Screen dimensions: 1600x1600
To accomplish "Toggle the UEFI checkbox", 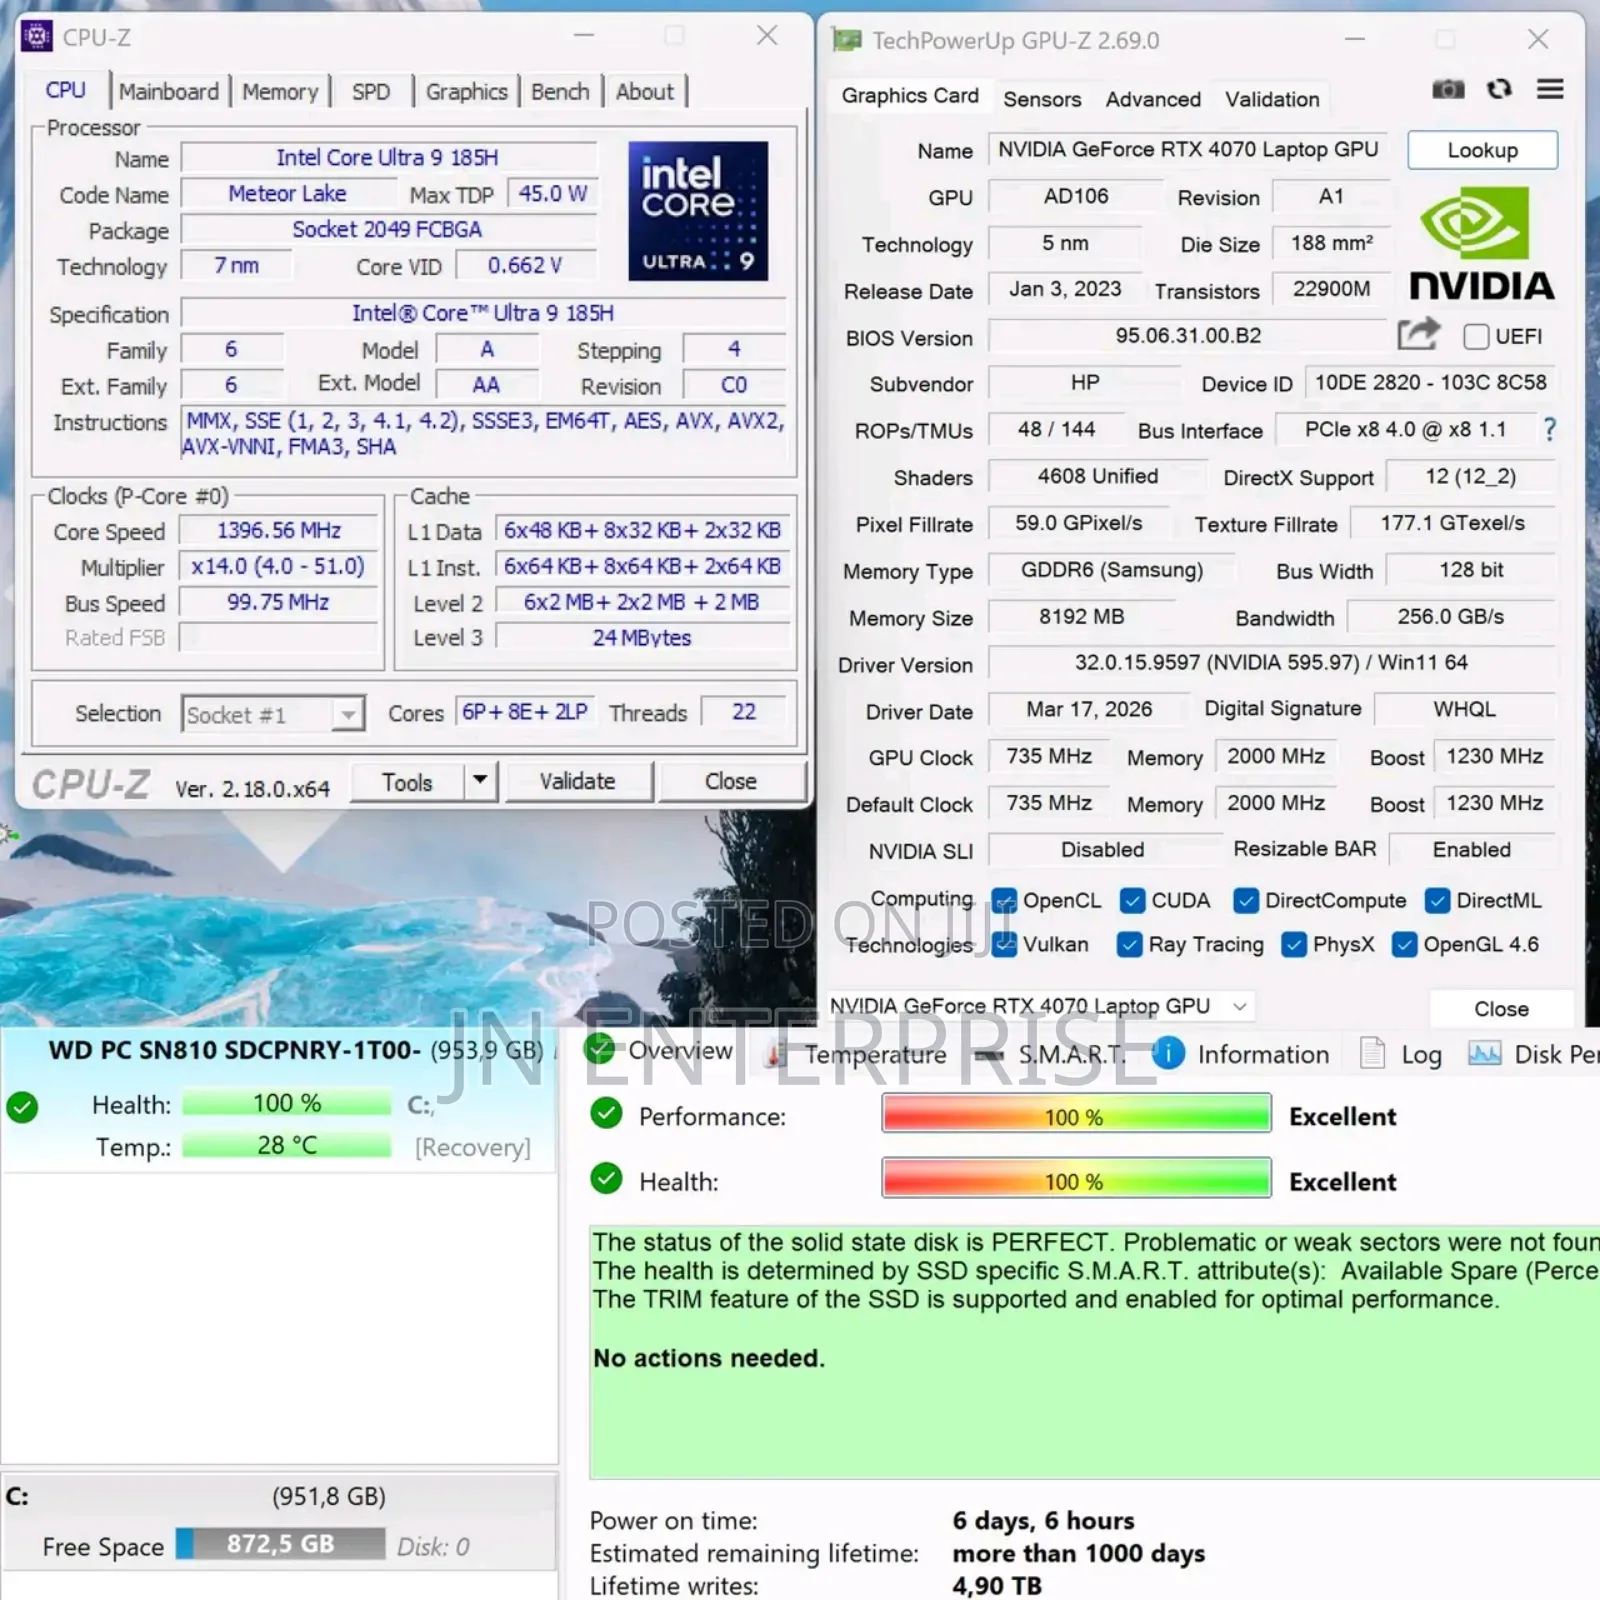I will click(1476, 336).
